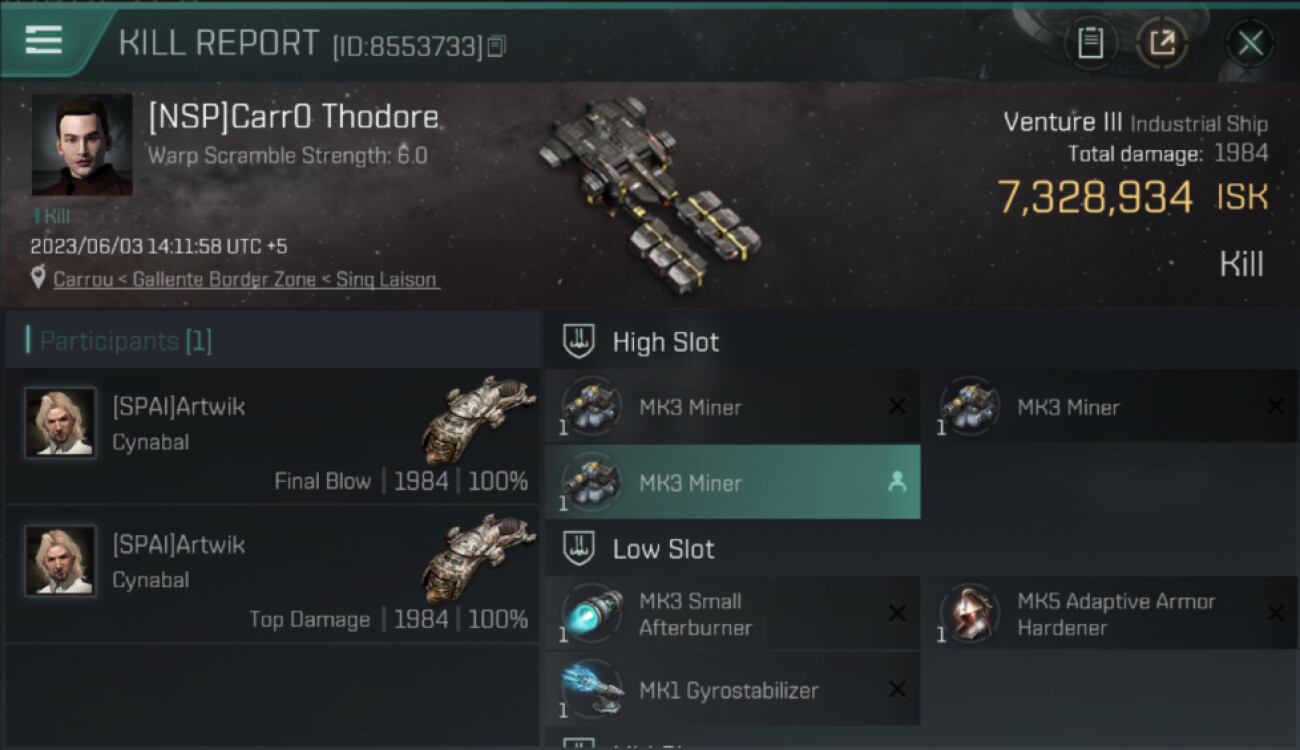Click the share kill report icon
1300x750 pixels.
coord(1162,43)
